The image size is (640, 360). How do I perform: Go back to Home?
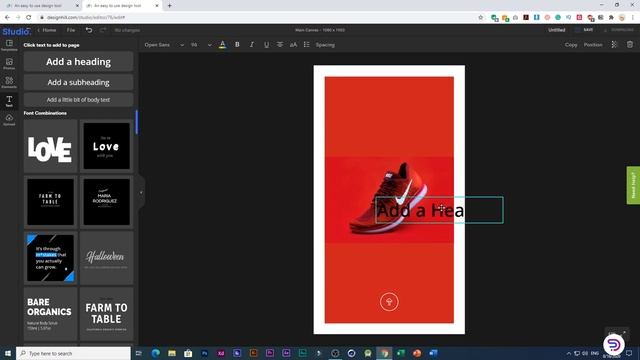coord(47,30)
